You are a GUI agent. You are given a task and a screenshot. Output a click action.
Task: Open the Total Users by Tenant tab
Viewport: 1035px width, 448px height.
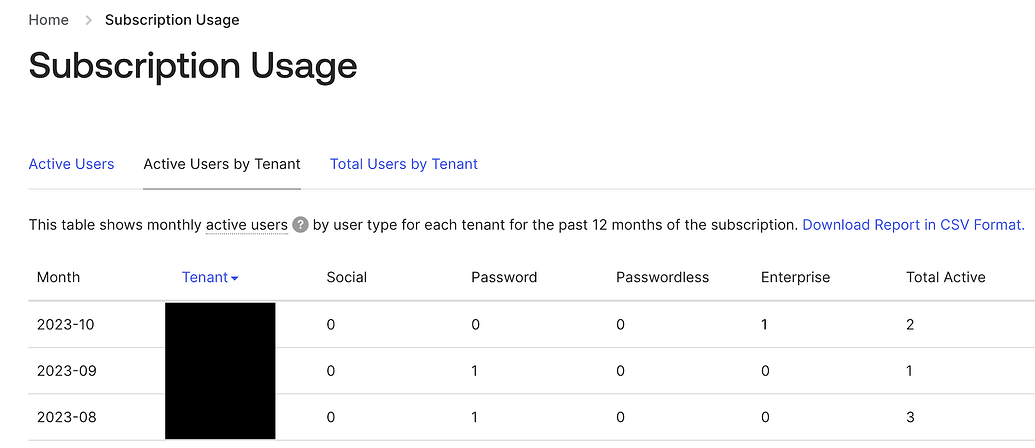(404, 164)
